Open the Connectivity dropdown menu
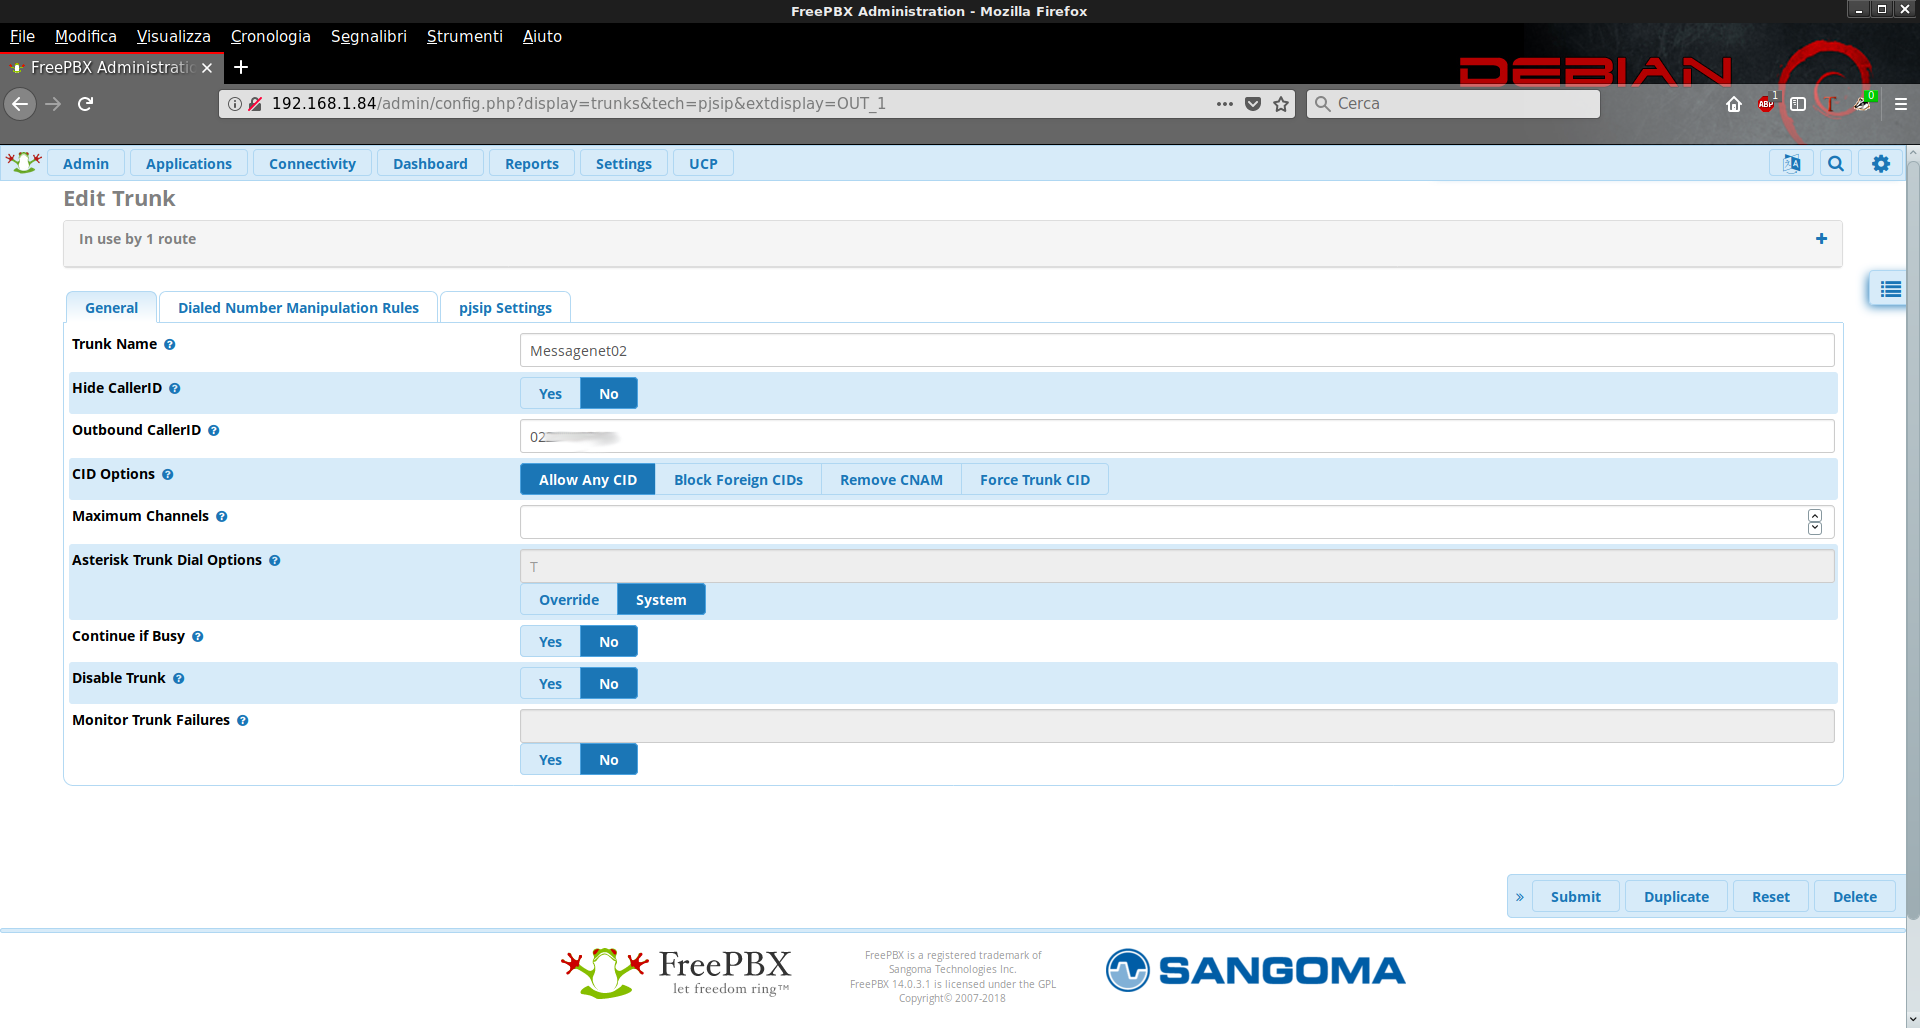1920x1028 pixels. (312, 164)
